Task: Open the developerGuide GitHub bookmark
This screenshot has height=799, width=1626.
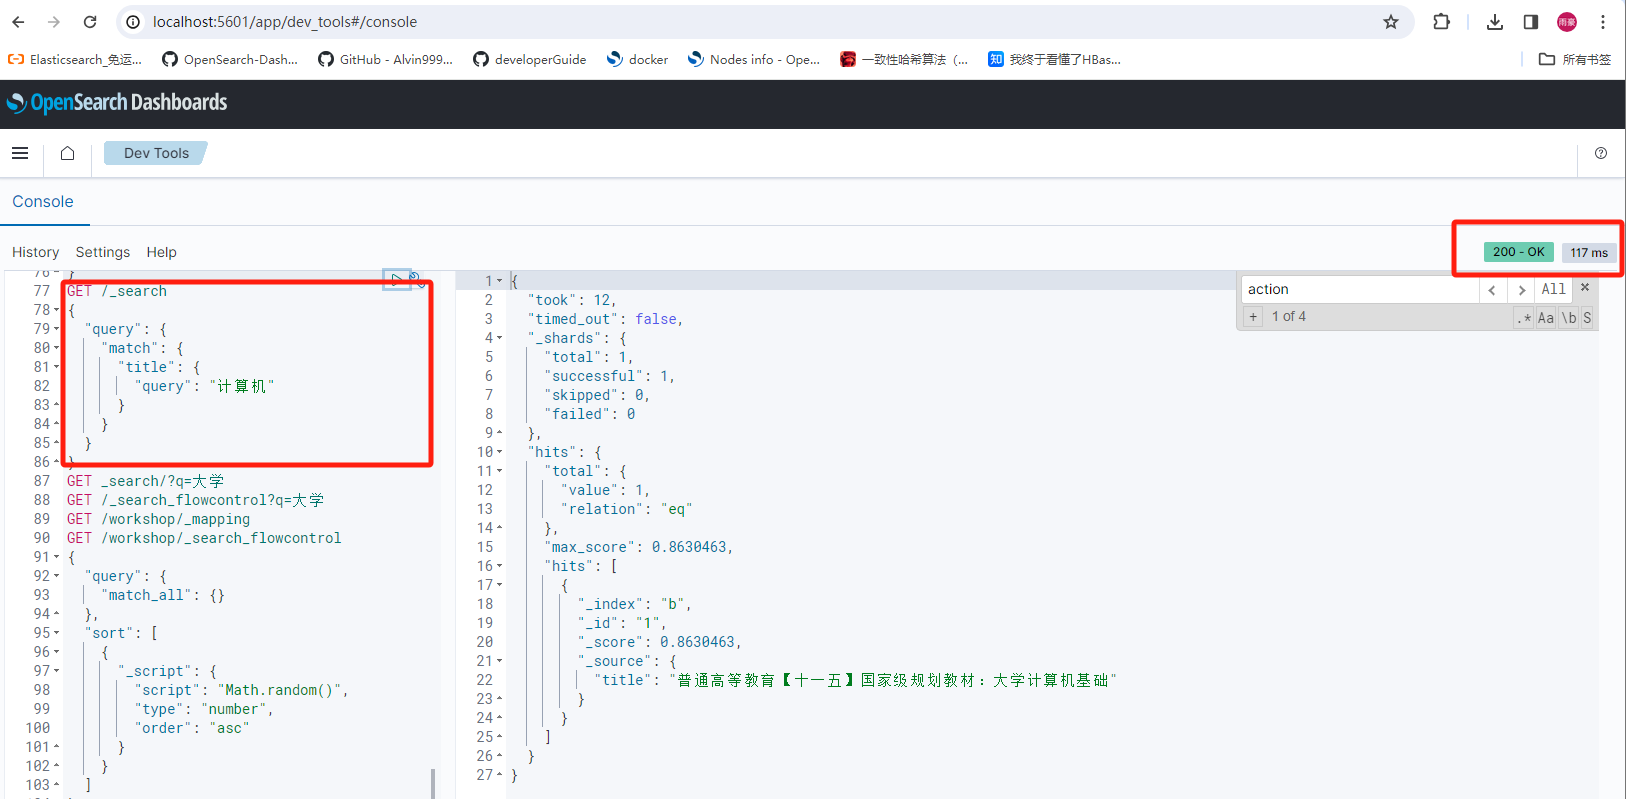Action: click(530, 60)
